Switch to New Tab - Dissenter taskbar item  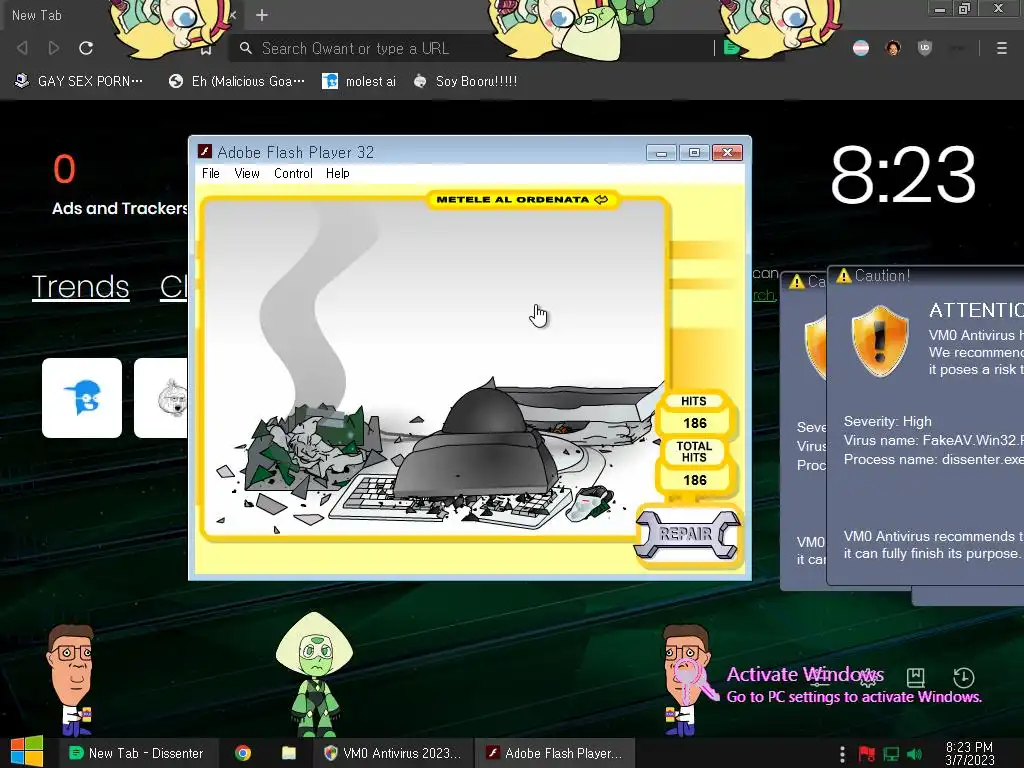click(136, 753)
